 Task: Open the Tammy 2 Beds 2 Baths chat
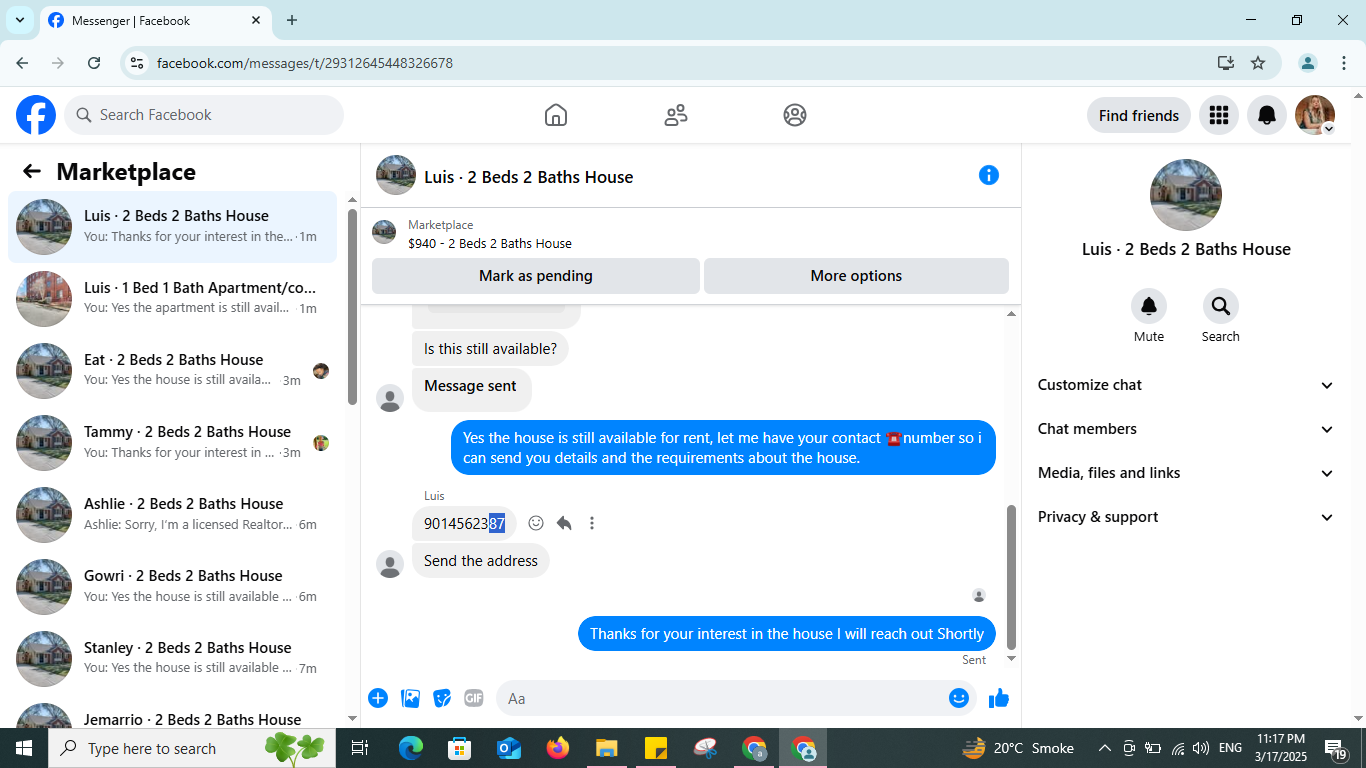172,443
